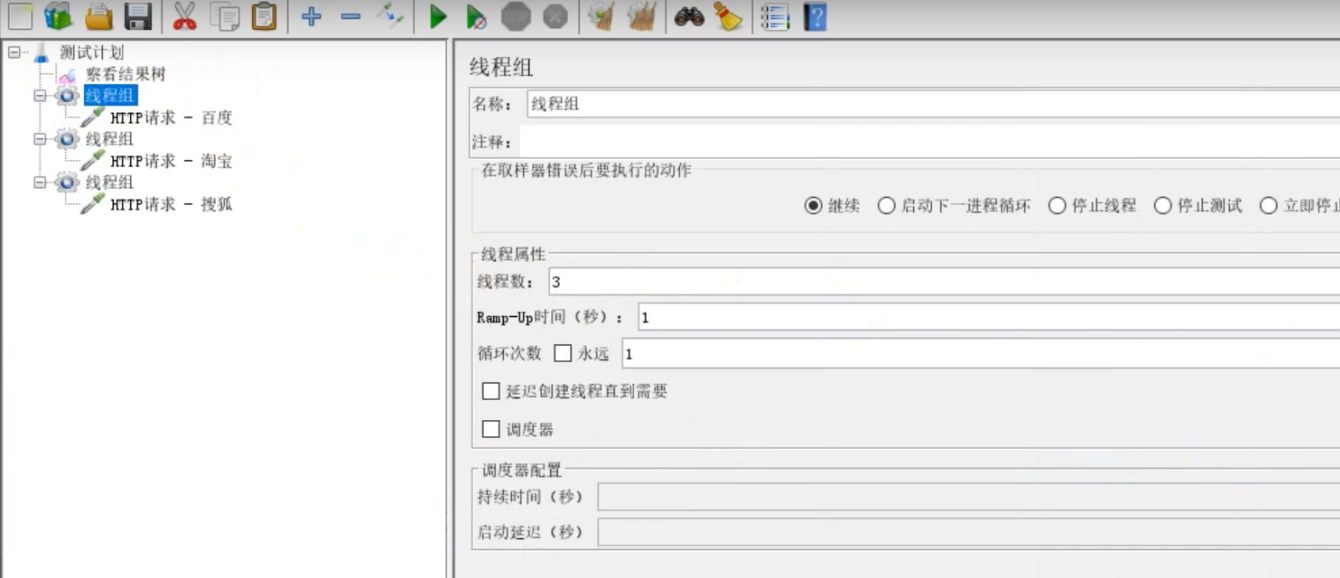Click the 名称 name input field

(x=933, y=104)
